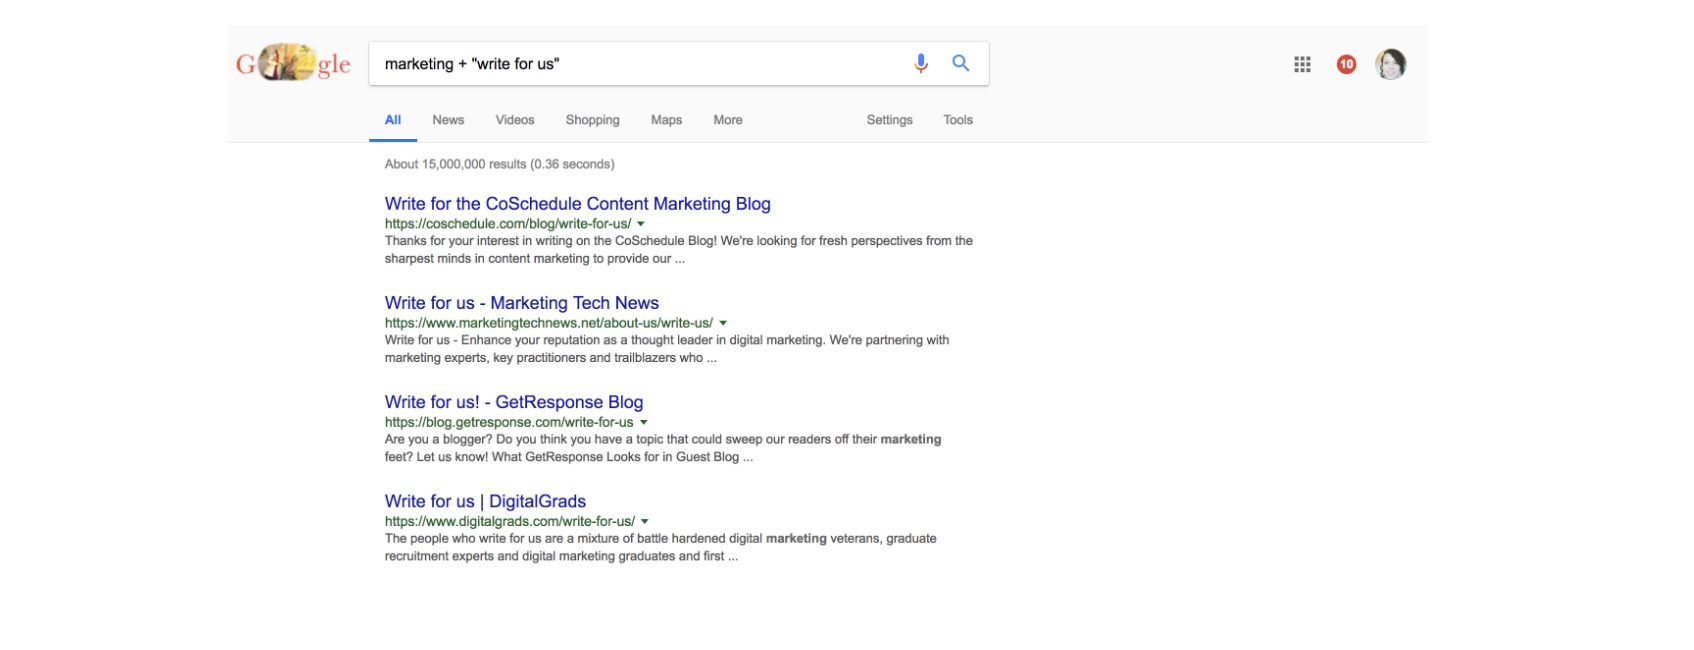Image resolution: width=1694 pixels, height=650 pixels.
Task: Open notifications badge showing 10
Action: pos(1346,64)
